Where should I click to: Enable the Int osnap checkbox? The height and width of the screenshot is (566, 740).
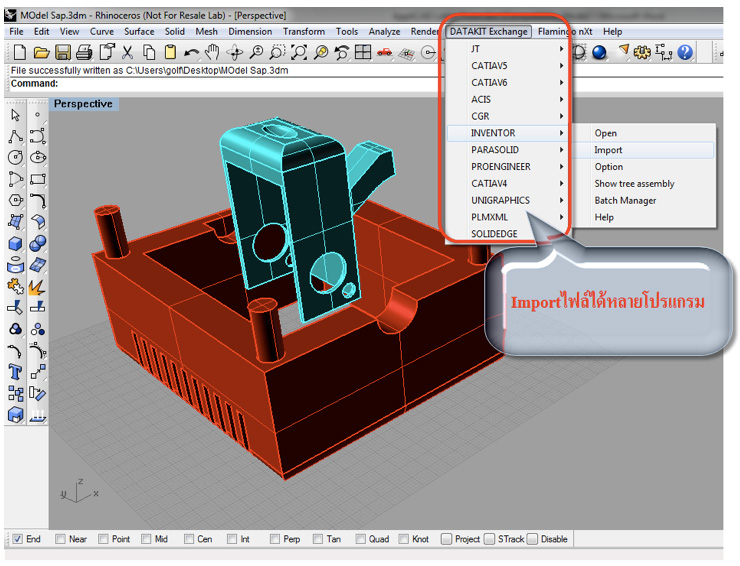[232, 539]
